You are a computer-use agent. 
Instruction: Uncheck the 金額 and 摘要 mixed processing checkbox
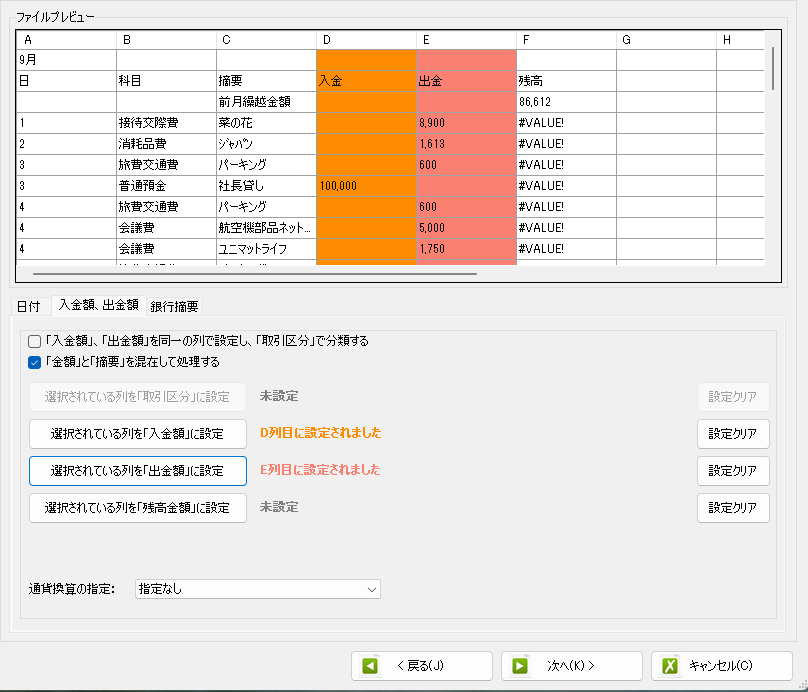point(35,362)
